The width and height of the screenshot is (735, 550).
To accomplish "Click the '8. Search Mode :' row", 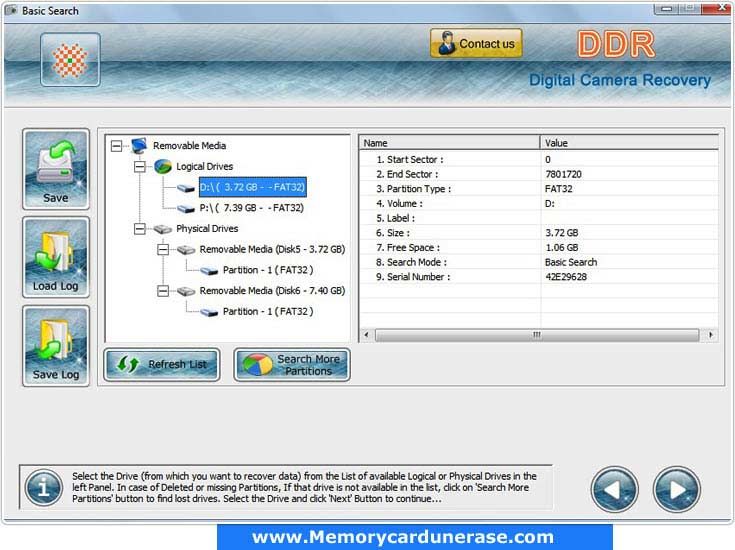I will click(x=539, y=262).
